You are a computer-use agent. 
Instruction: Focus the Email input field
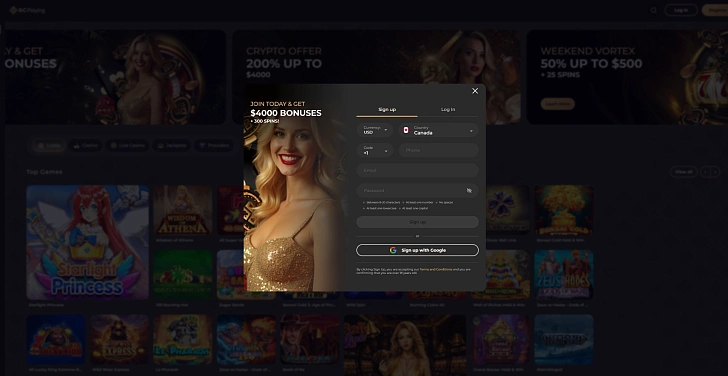pyautogui.click(x=417, y=170)
